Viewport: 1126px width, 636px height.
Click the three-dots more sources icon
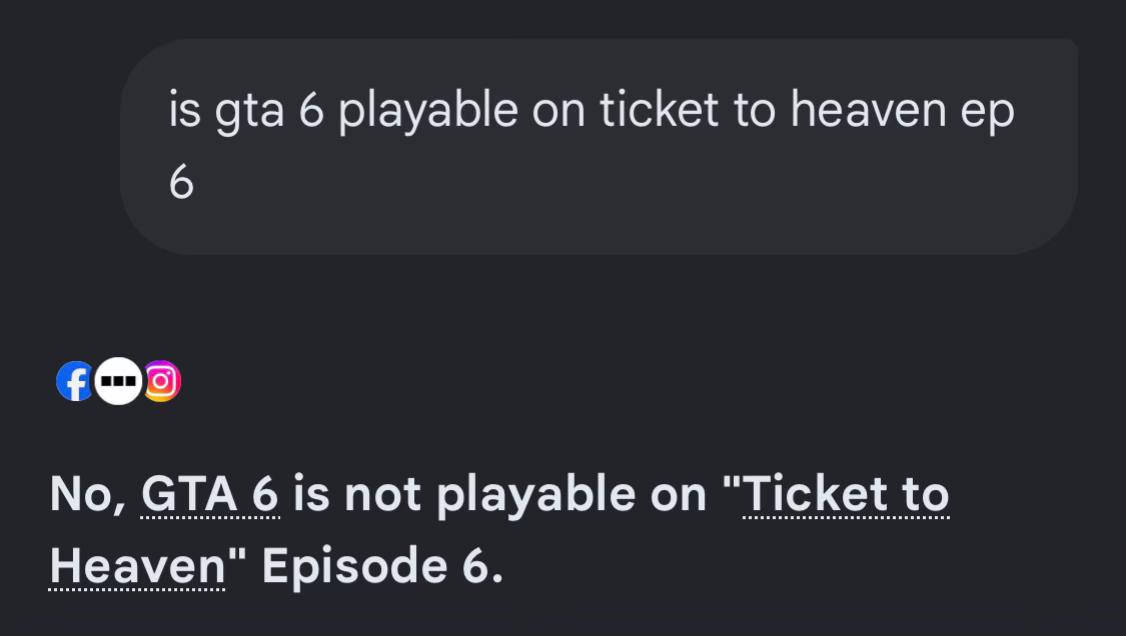click(x=118, y=381)
